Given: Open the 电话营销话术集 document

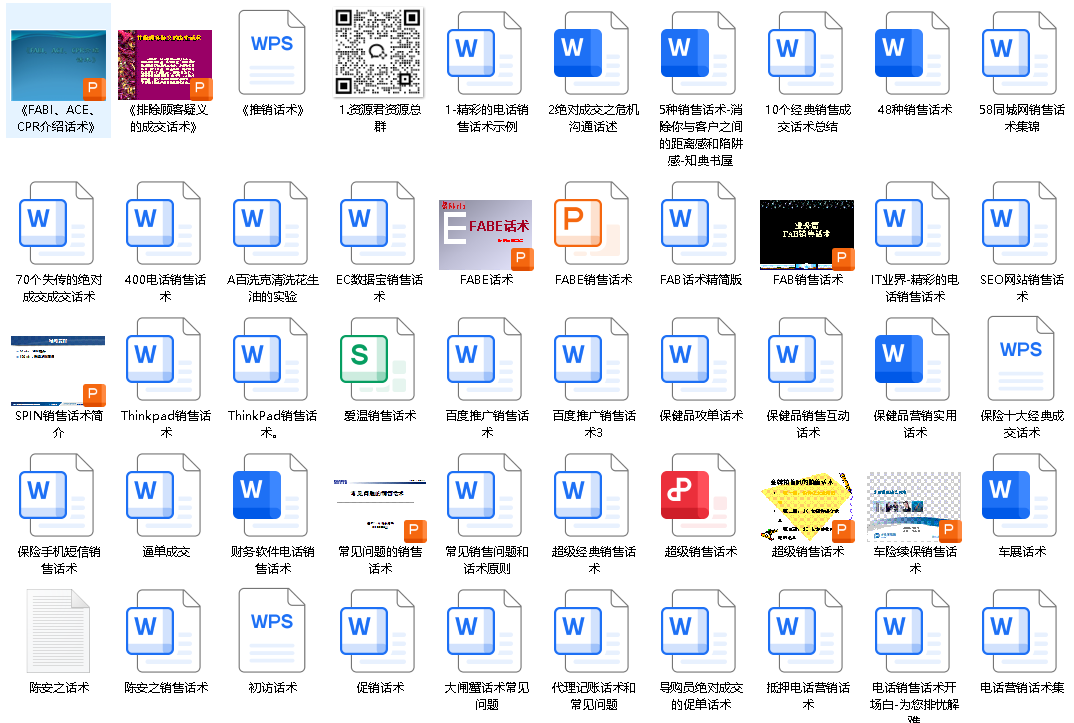Looking at the screenshot, I should (x=1020, y=631).
